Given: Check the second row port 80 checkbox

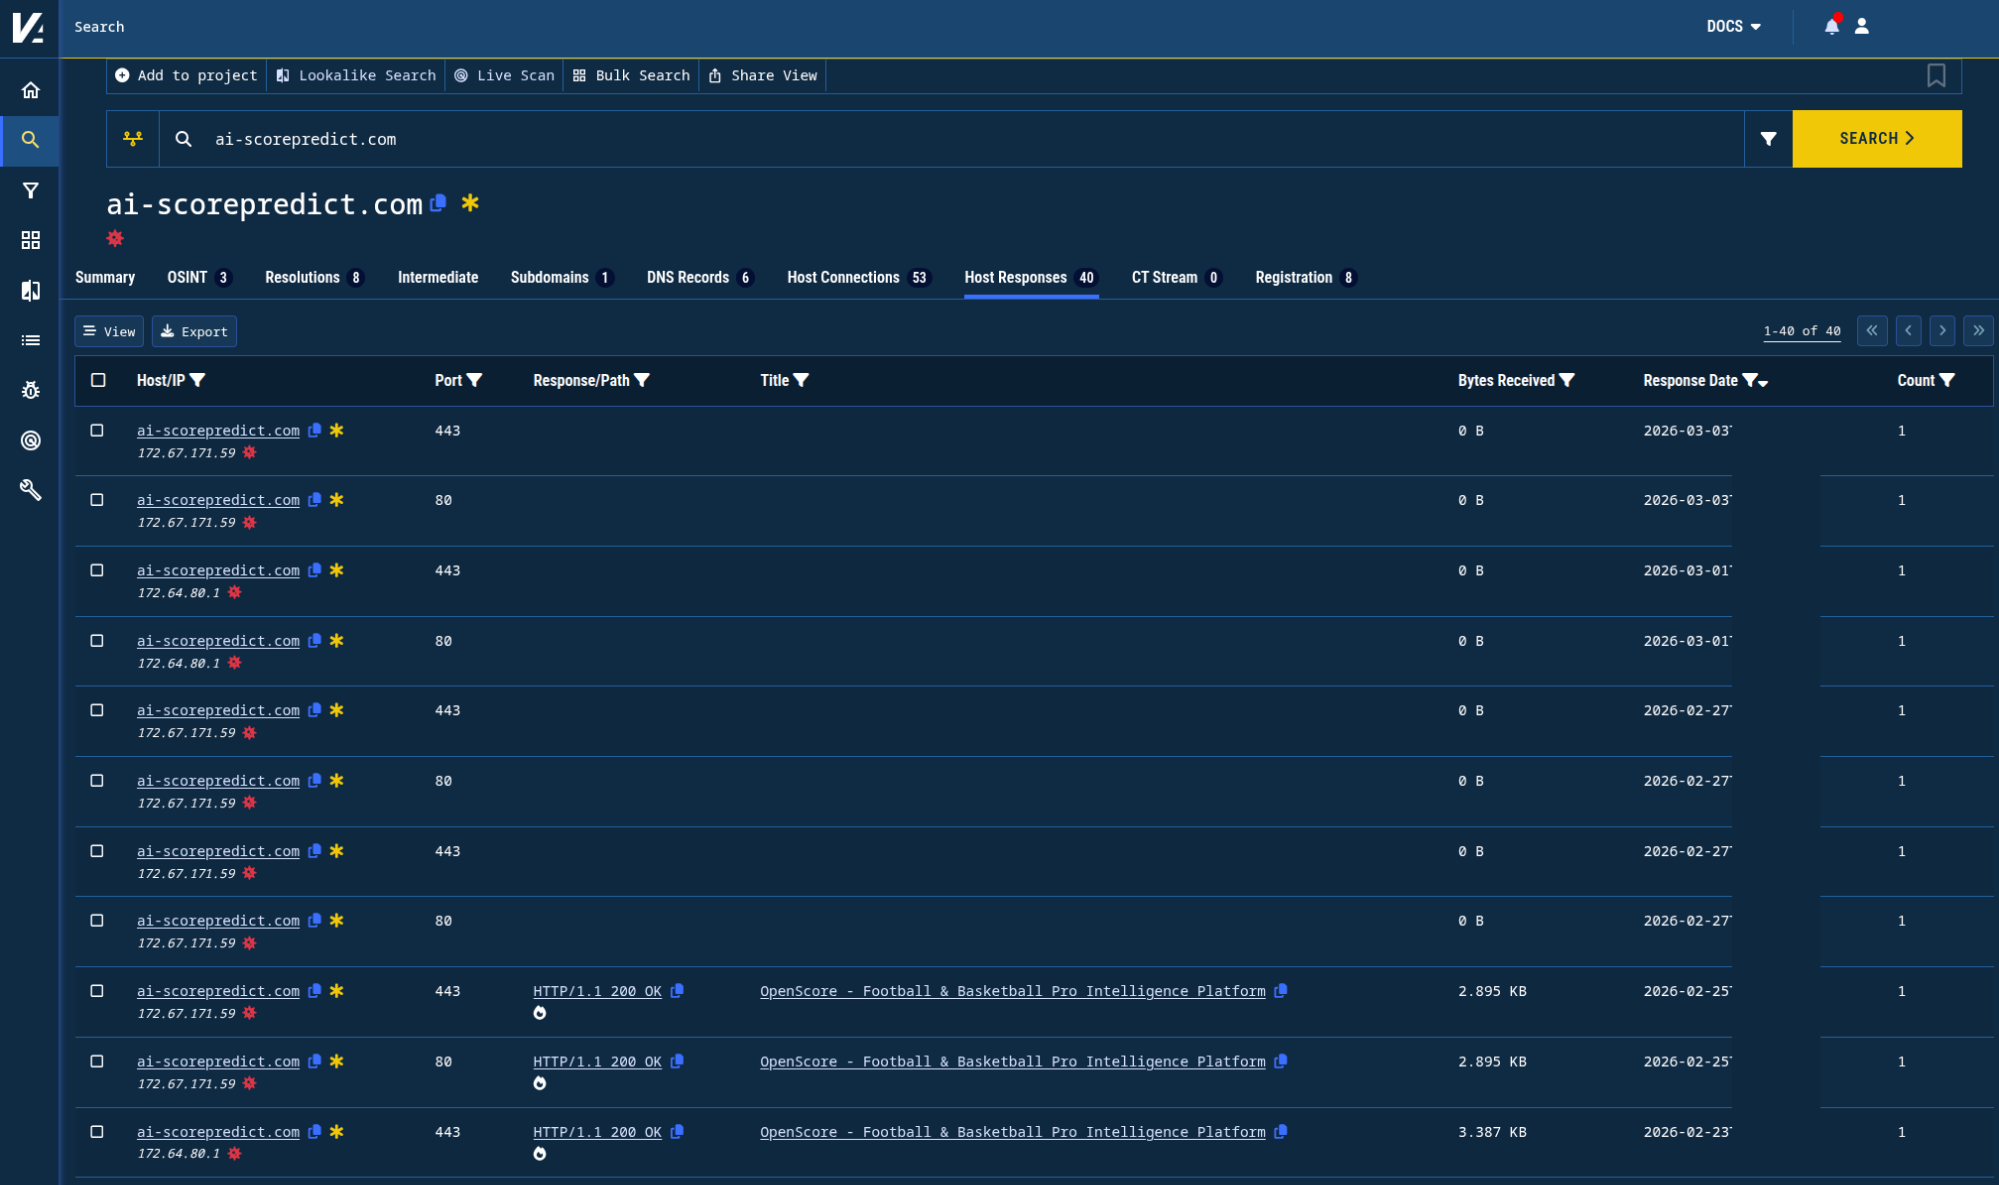Looking at the screenshot, I should tap(97, 500).
